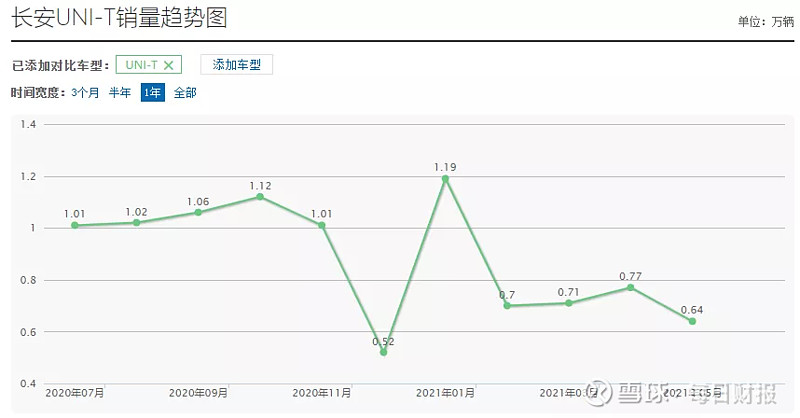The image size is (800, 418).
Task: Click the 1.2 y-axis value
Action: pyautogui.click(x=28, y=177)
